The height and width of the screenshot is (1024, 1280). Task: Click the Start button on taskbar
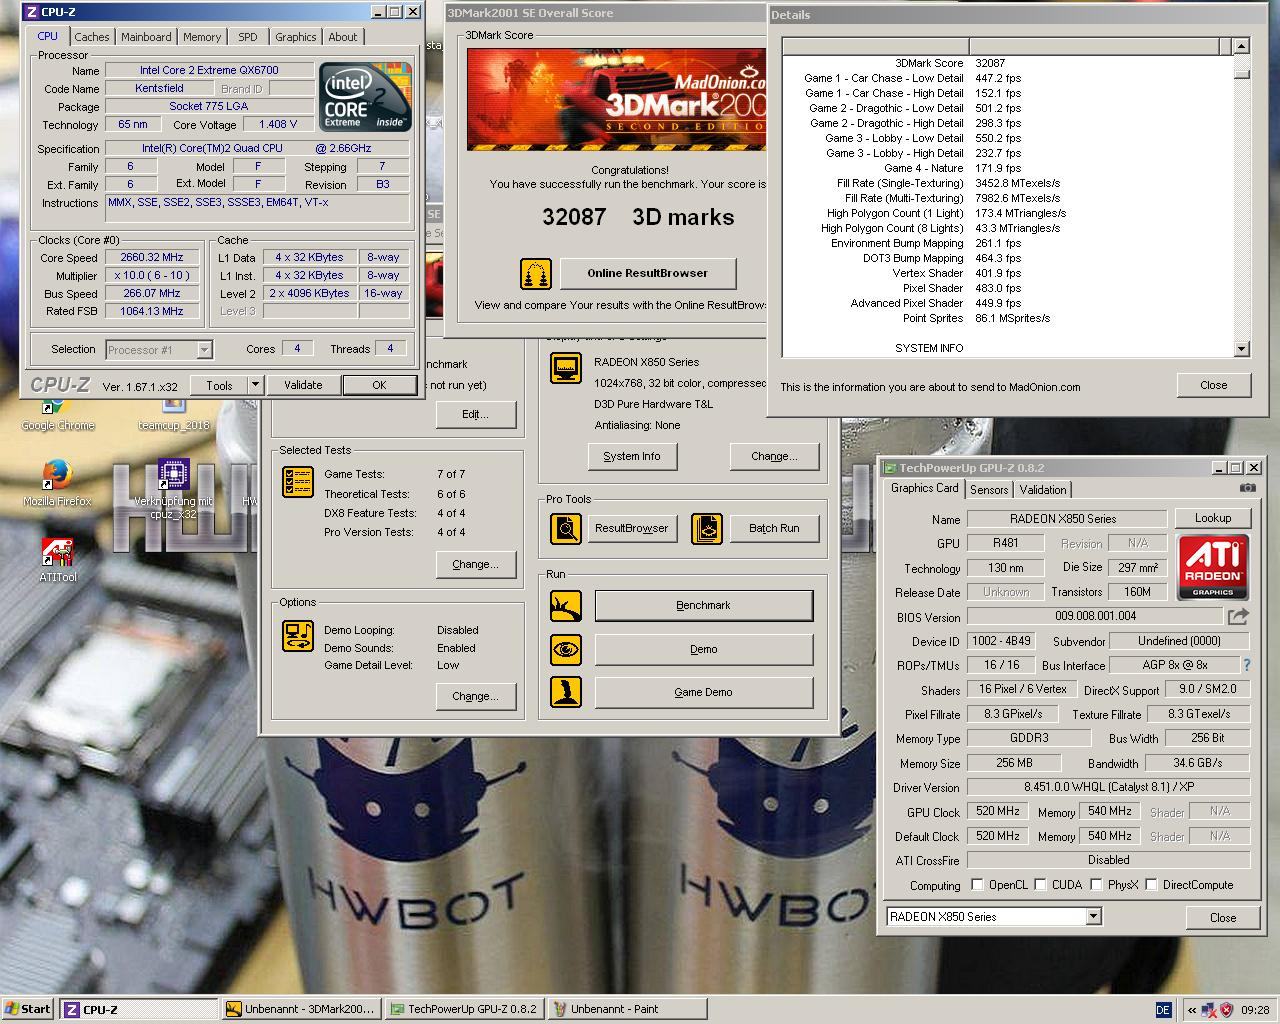(x=28, y=1009)
